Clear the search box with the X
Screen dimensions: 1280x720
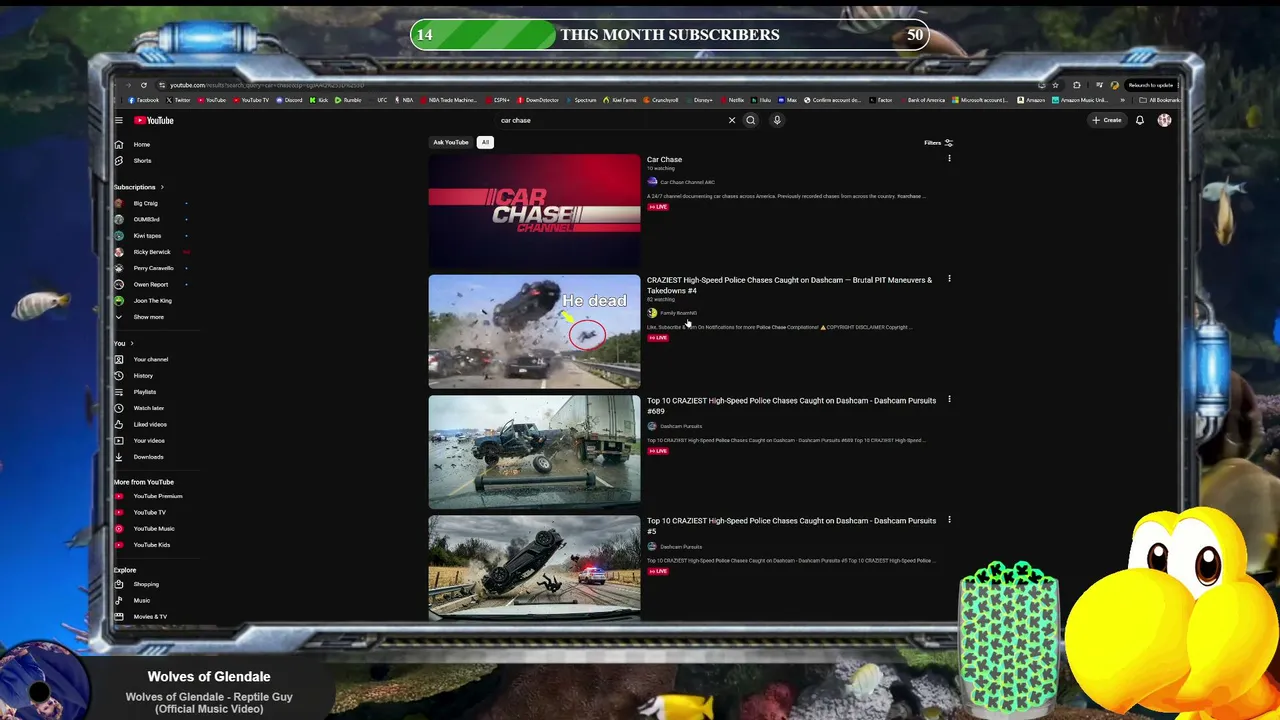pyautogui.click(x=732, y=120)
